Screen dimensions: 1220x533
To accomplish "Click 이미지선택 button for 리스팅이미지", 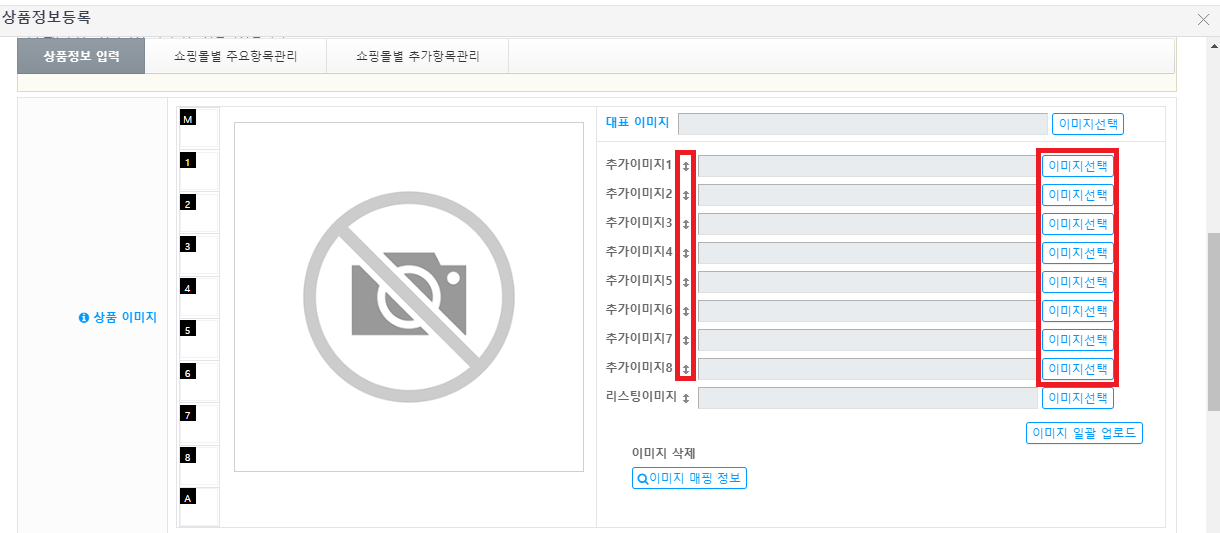I will tap(1078, 398).
